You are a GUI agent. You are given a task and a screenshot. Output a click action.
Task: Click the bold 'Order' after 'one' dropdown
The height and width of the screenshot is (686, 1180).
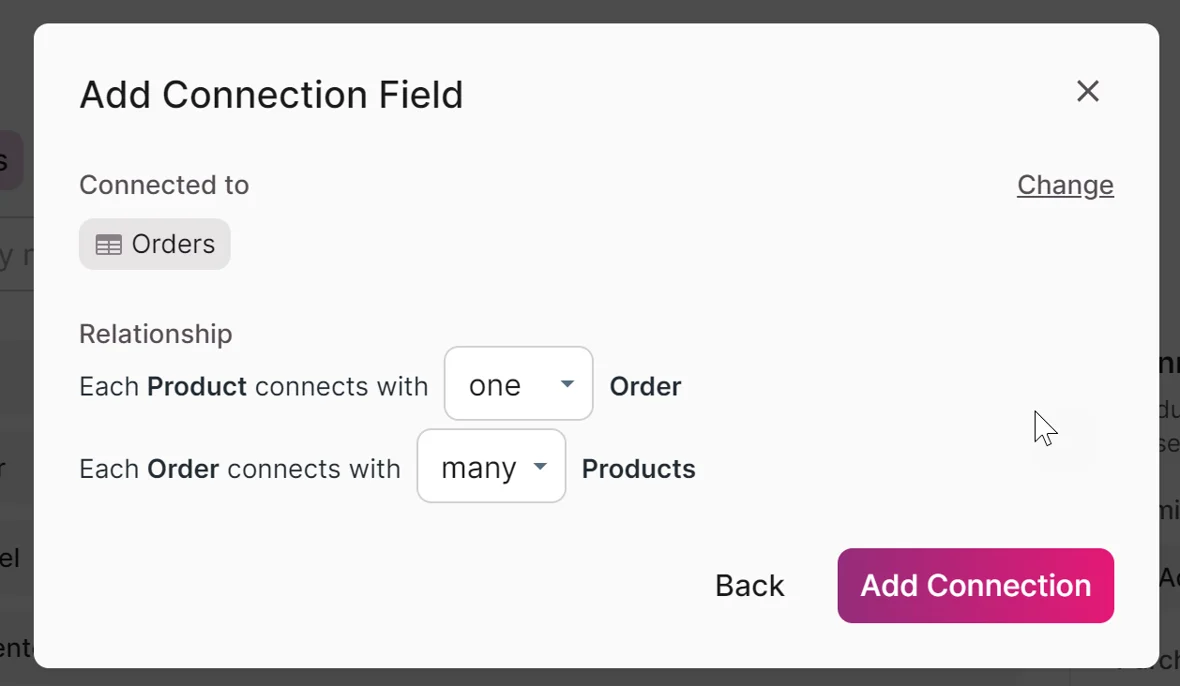point(645,386)
